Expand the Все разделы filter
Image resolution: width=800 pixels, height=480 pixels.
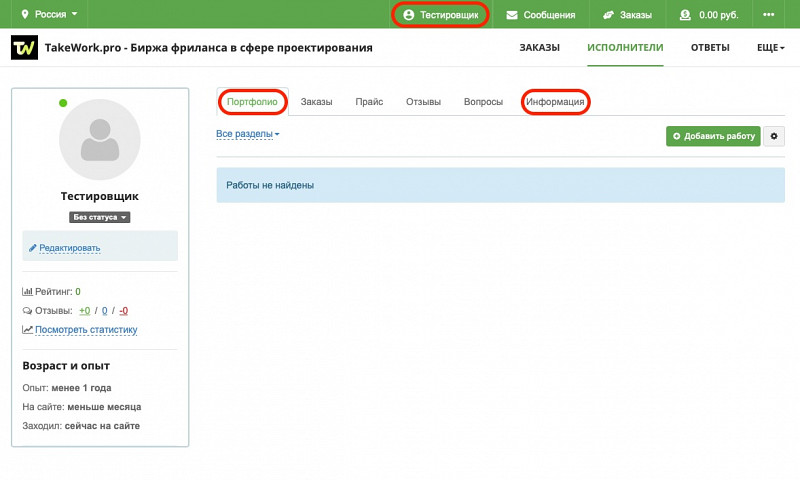[x=247, y=134]
